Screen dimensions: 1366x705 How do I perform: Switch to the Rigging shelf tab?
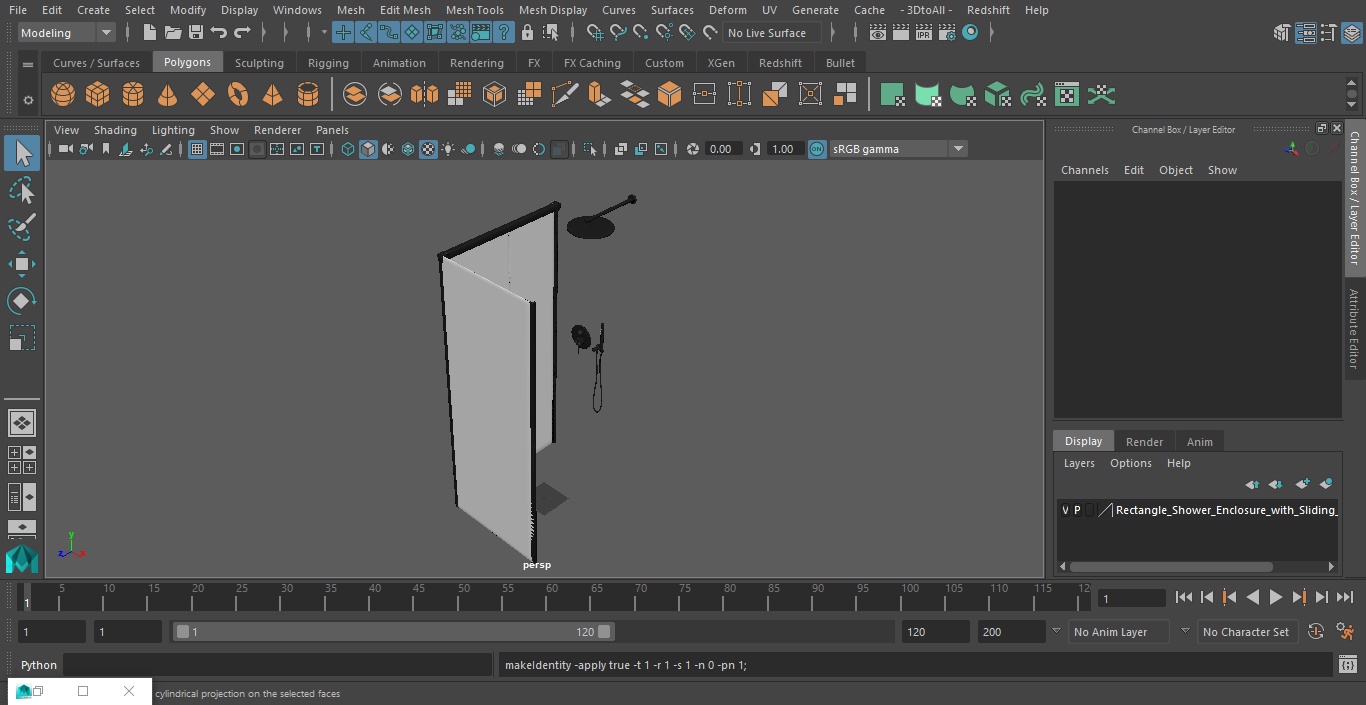pos(328,63)
